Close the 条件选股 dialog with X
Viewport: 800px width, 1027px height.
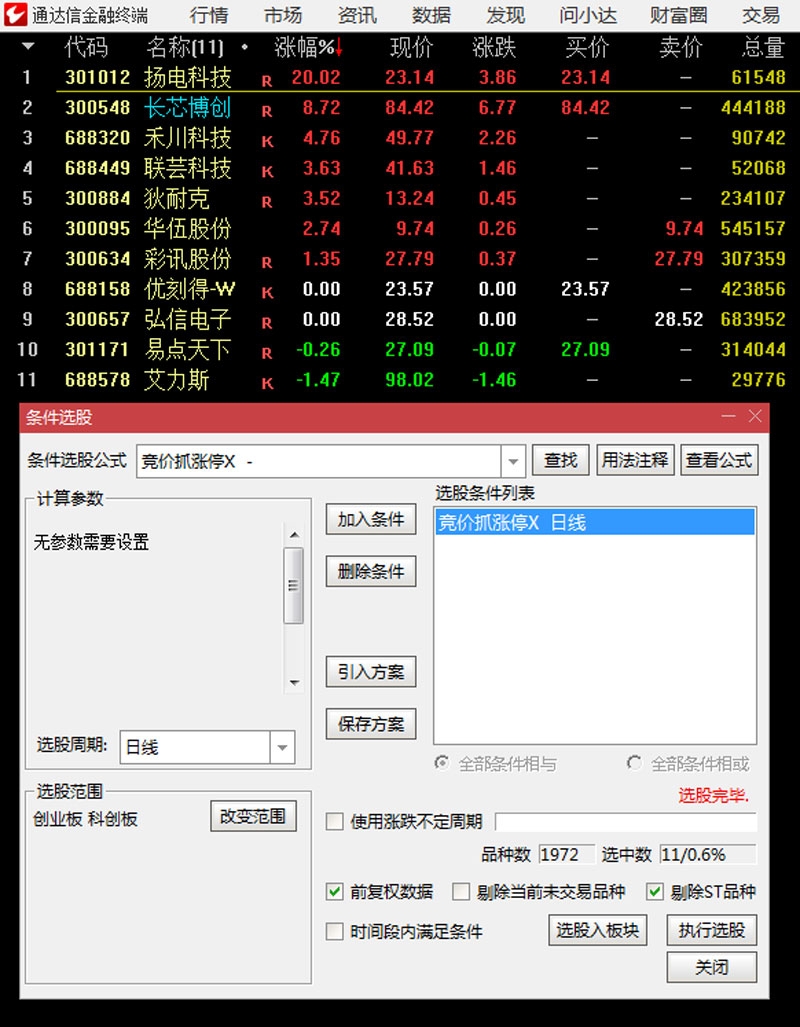pos(755,417)
